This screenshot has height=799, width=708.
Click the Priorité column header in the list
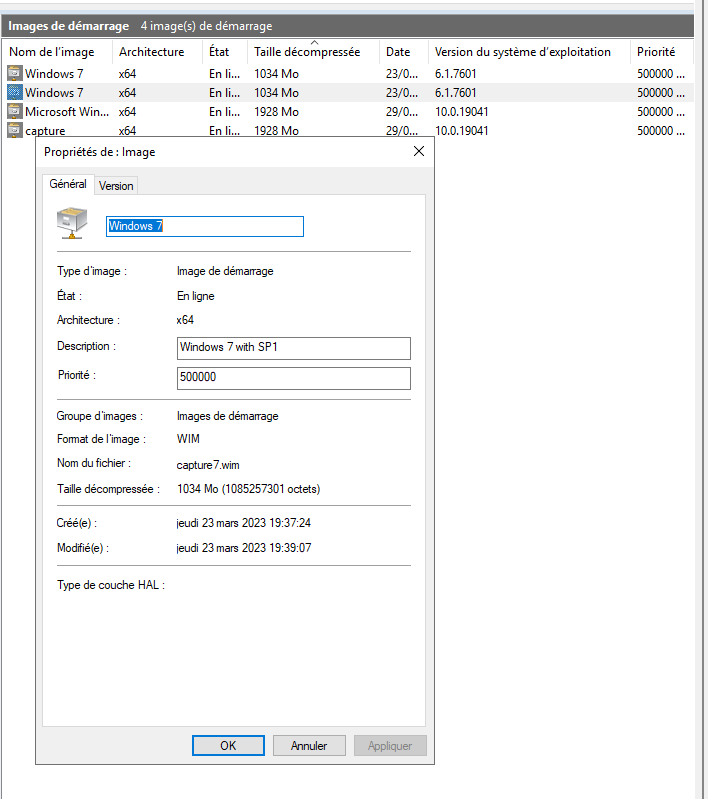[656, 52]
